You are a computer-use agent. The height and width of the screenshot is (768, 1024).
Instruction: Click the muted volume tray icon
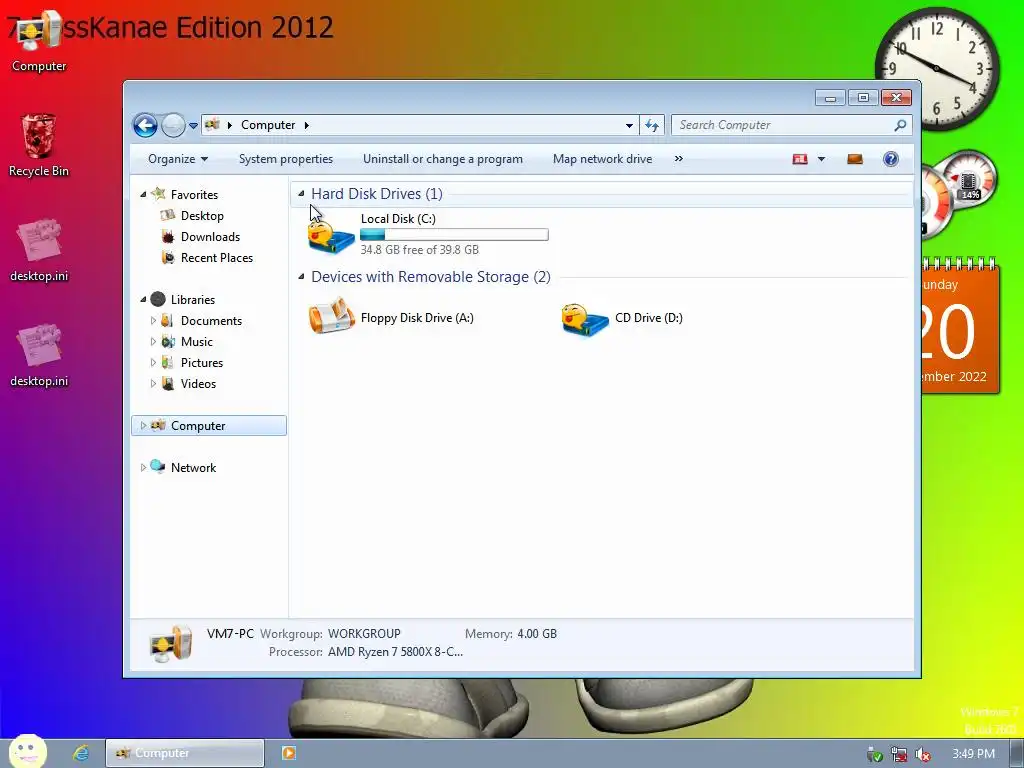pos(923,754)
